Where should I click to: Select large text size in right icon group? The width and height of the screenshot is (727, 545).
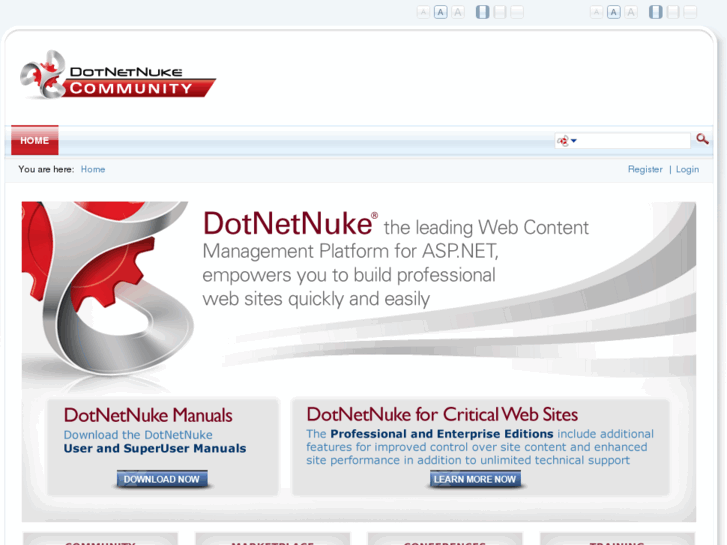click(x=631, y=12)
